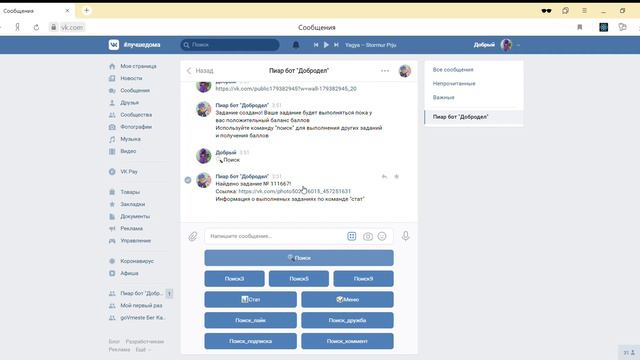The image size is (640, 360).
Task: Click the paperclip attach icon
Action: [193, 236]
